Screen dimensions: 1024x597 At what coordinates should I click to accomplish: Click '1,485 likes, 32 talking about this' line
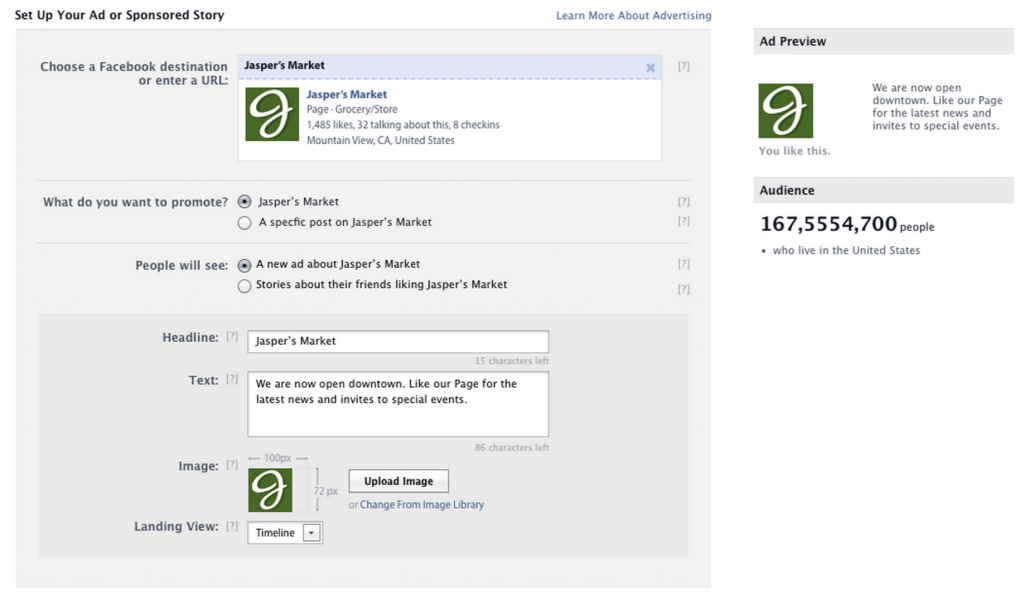tap(403, 125)
